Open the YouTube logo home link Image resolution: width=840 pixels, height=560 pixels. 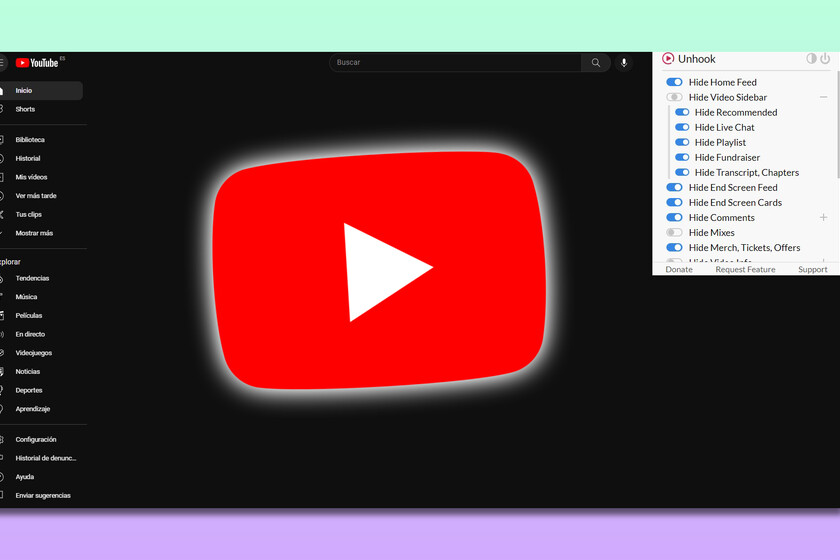[37, 63]
